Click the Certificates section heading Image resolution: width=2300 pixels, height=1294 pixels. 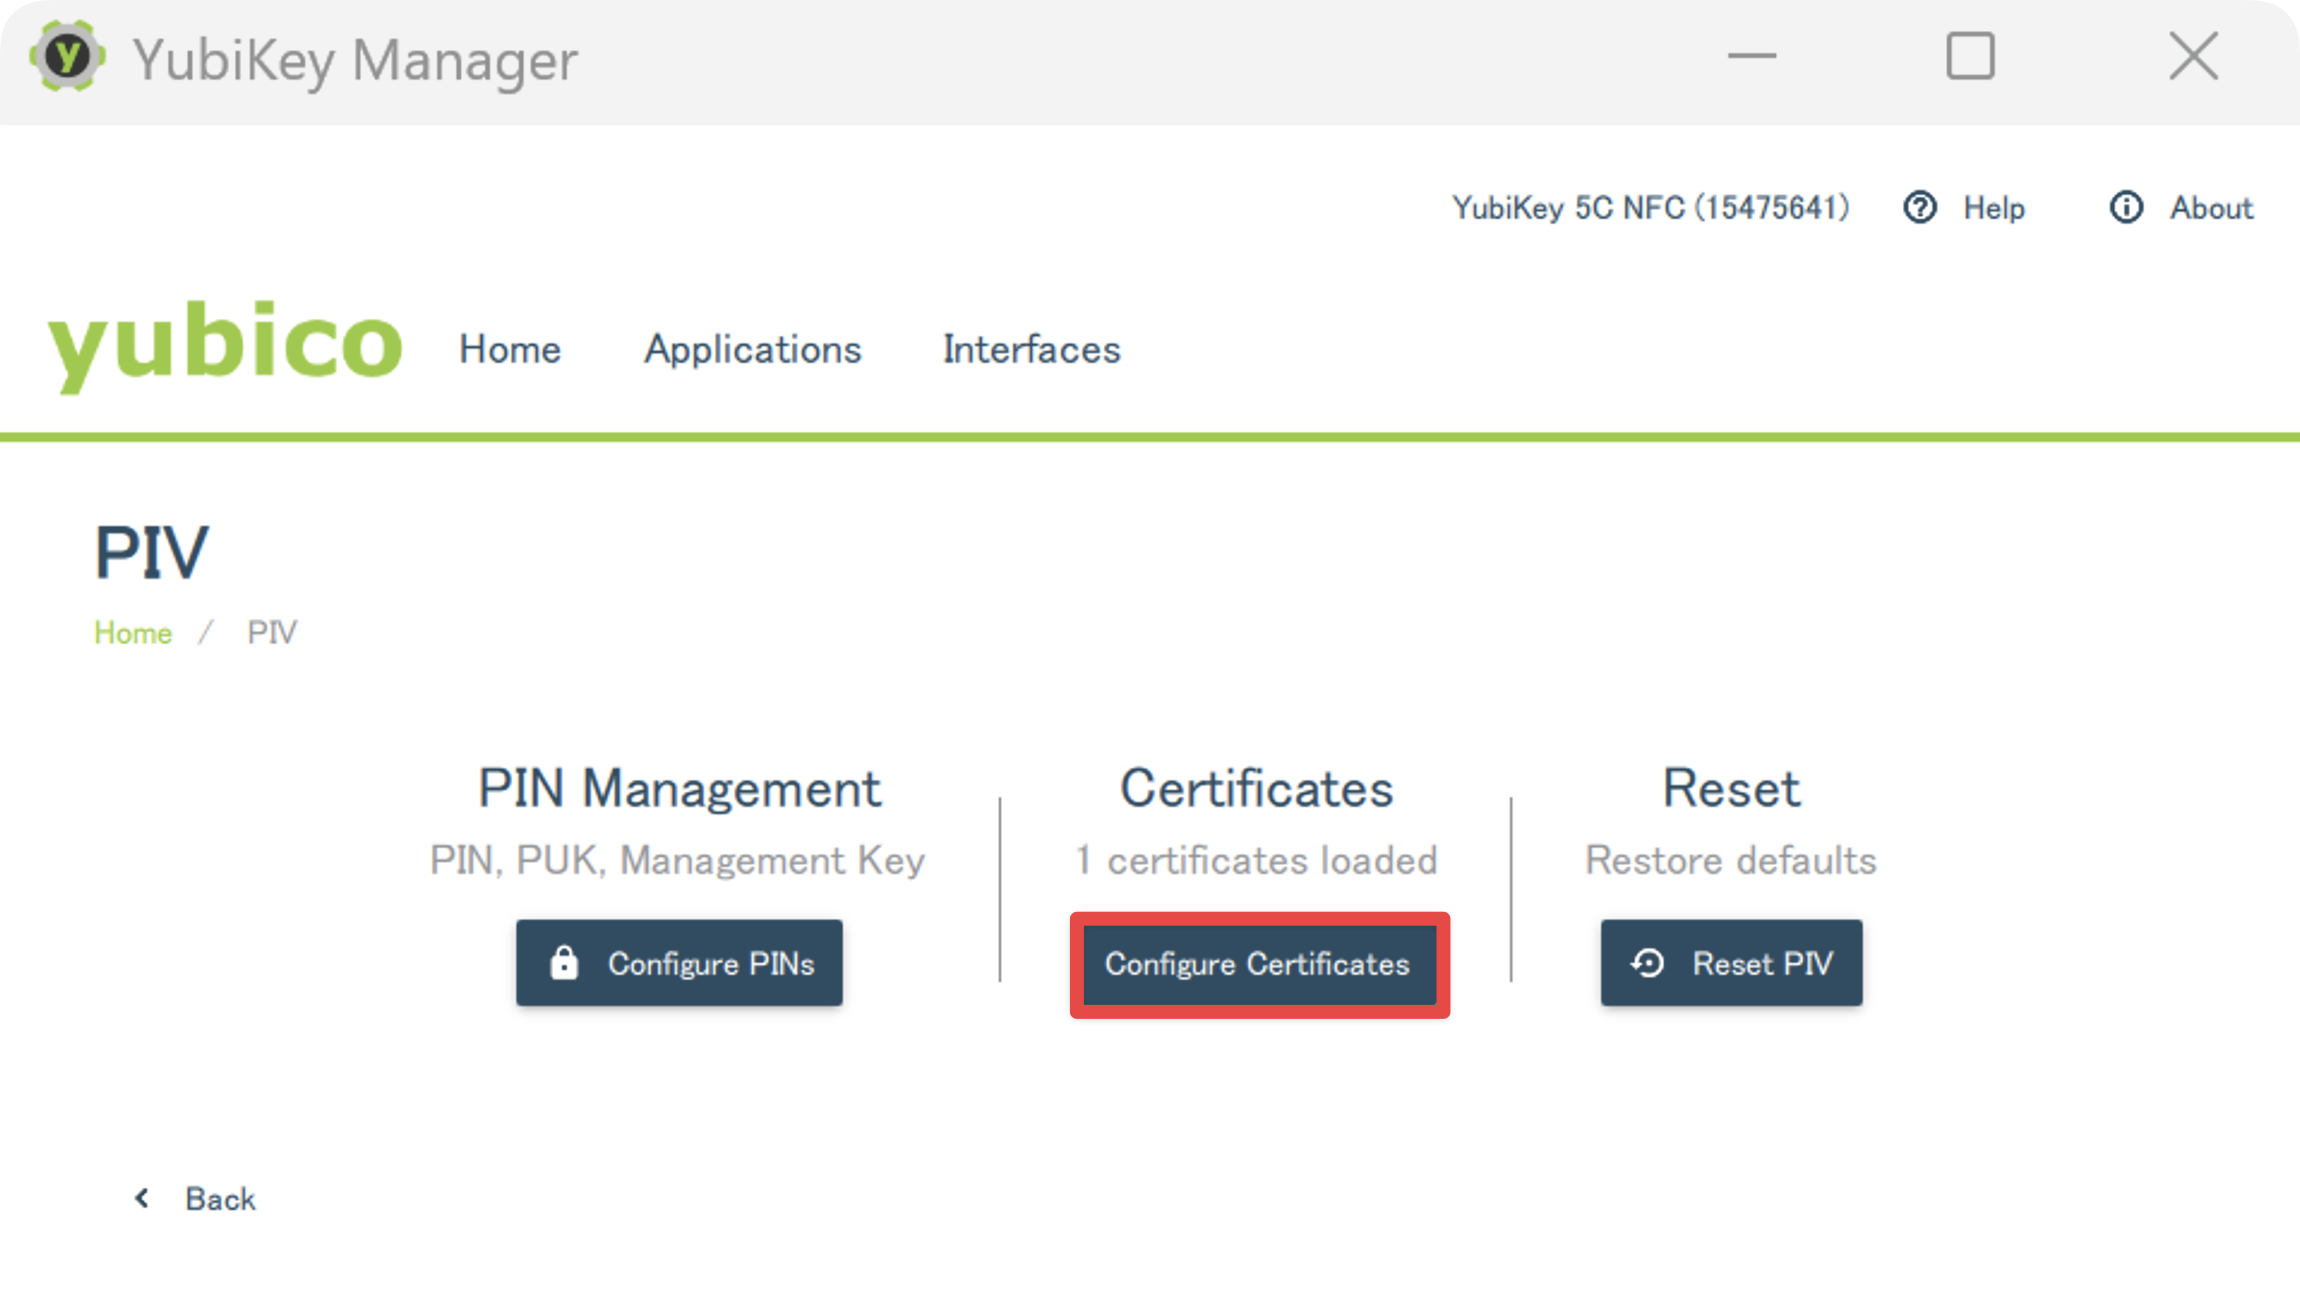tap(1256, 788)
